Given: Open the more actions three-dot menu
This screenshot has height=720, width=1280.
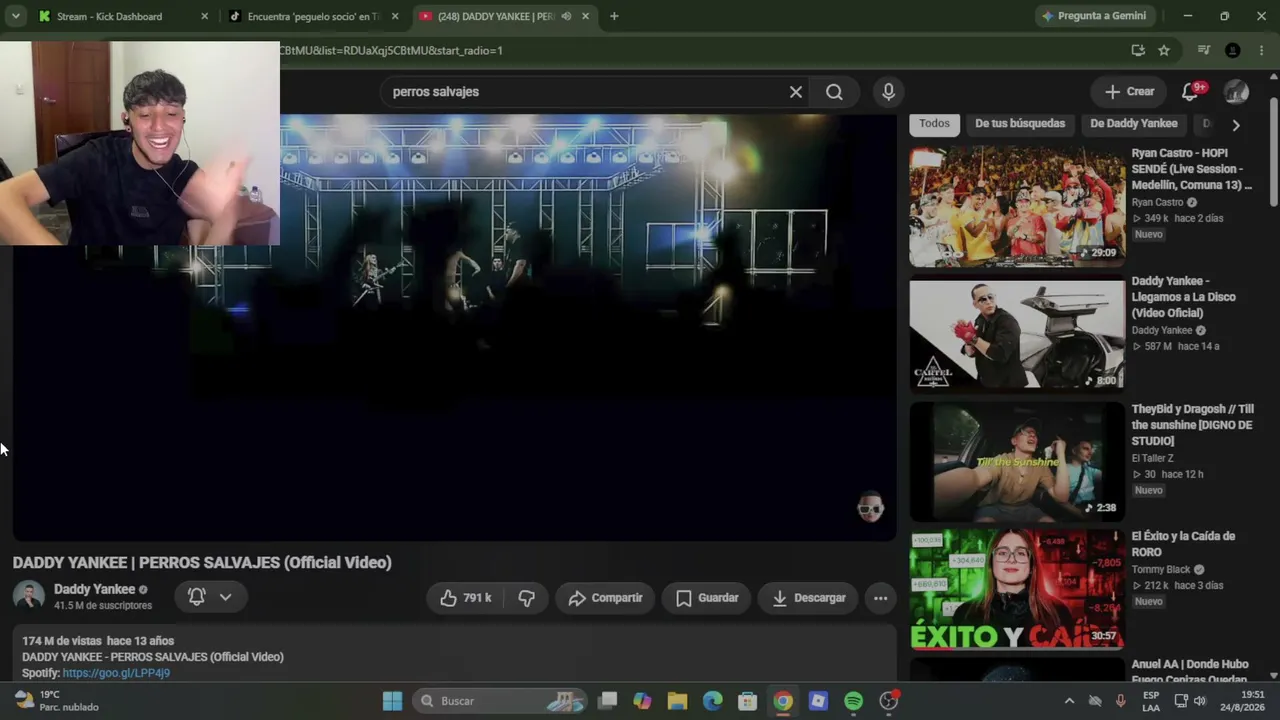Looking at the screenshot, I should (x=880, y=598).
